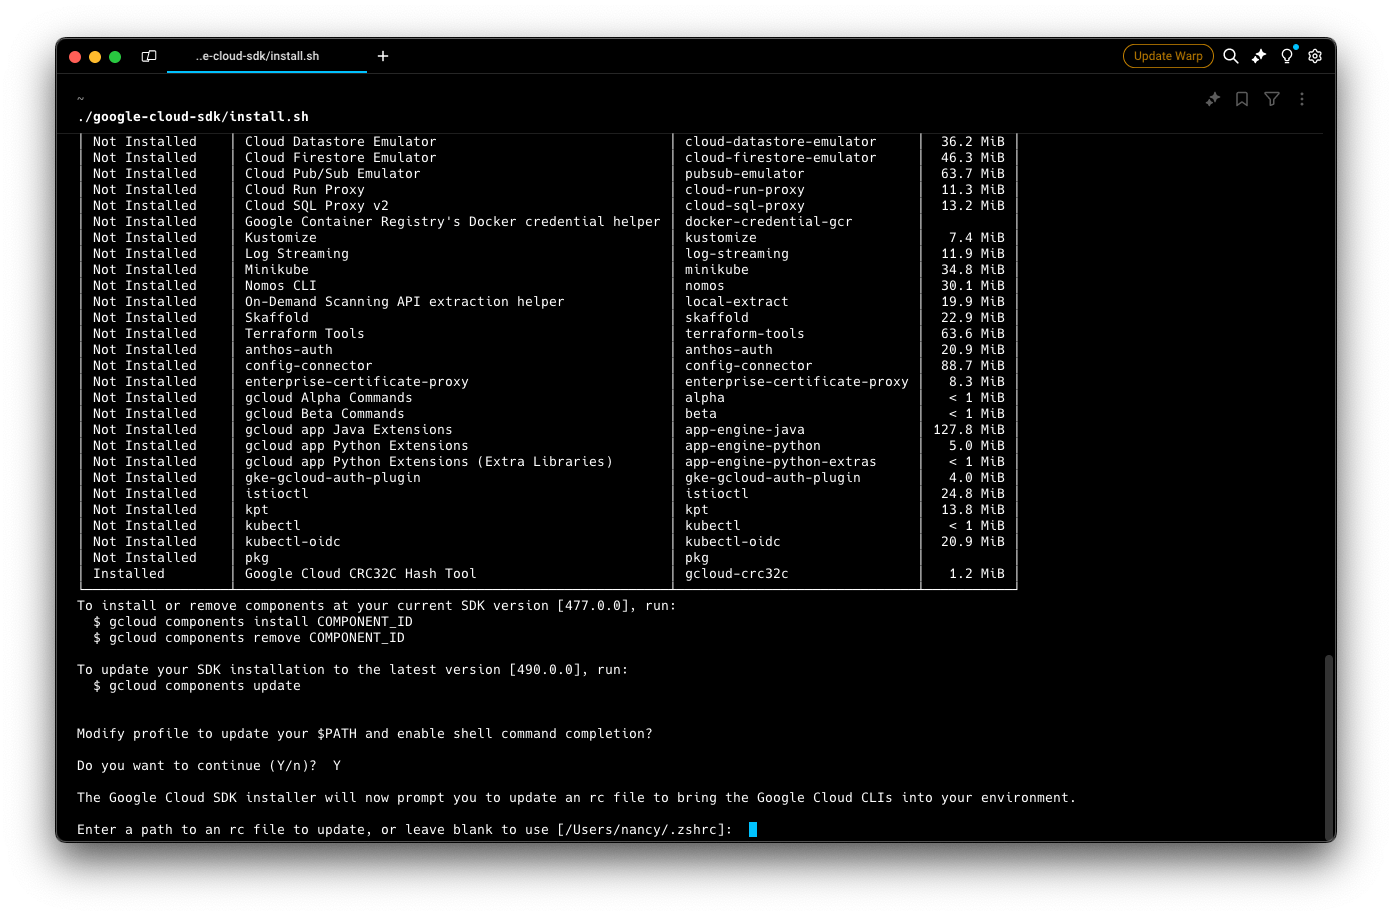Click '36.2 MiB' size value
Screen dimensions: 1392x916
click(972, 142)
